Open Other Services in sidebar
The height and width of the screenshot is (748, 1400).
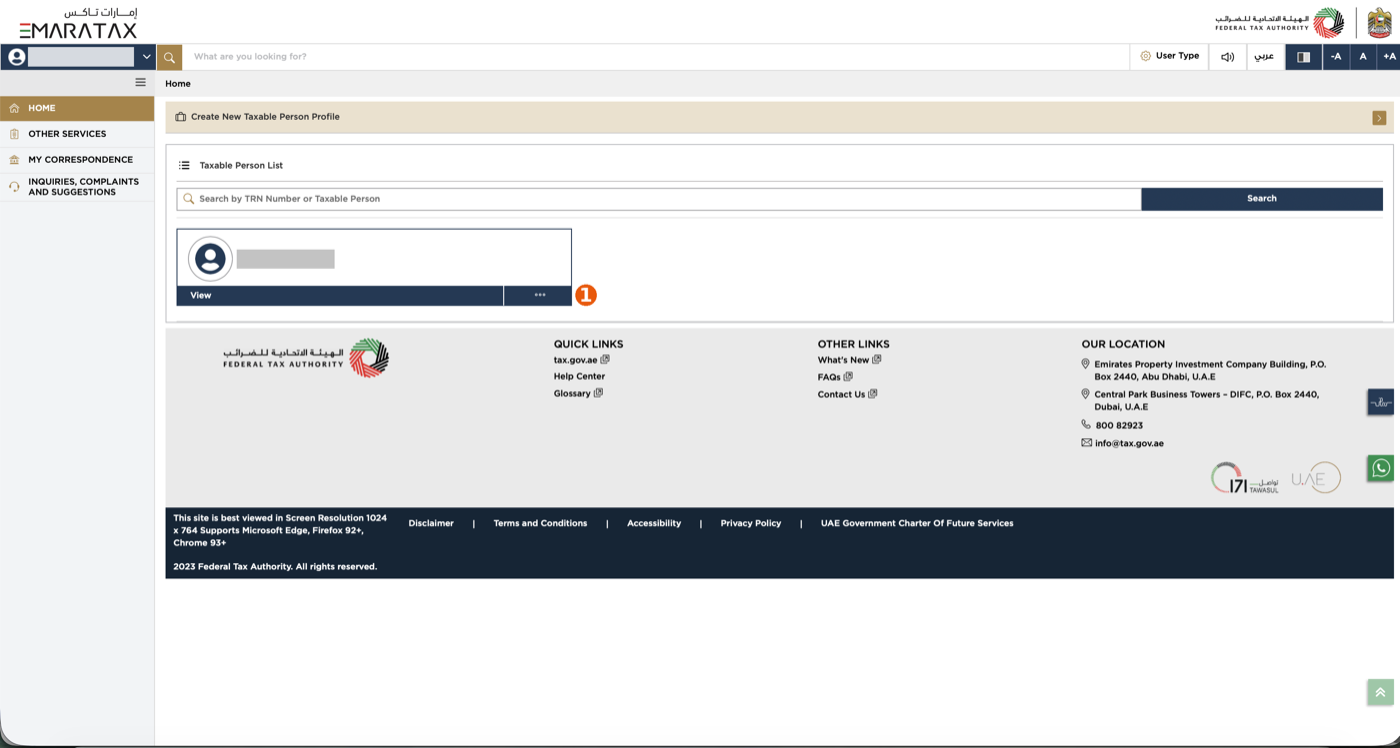tap(77, 134)
